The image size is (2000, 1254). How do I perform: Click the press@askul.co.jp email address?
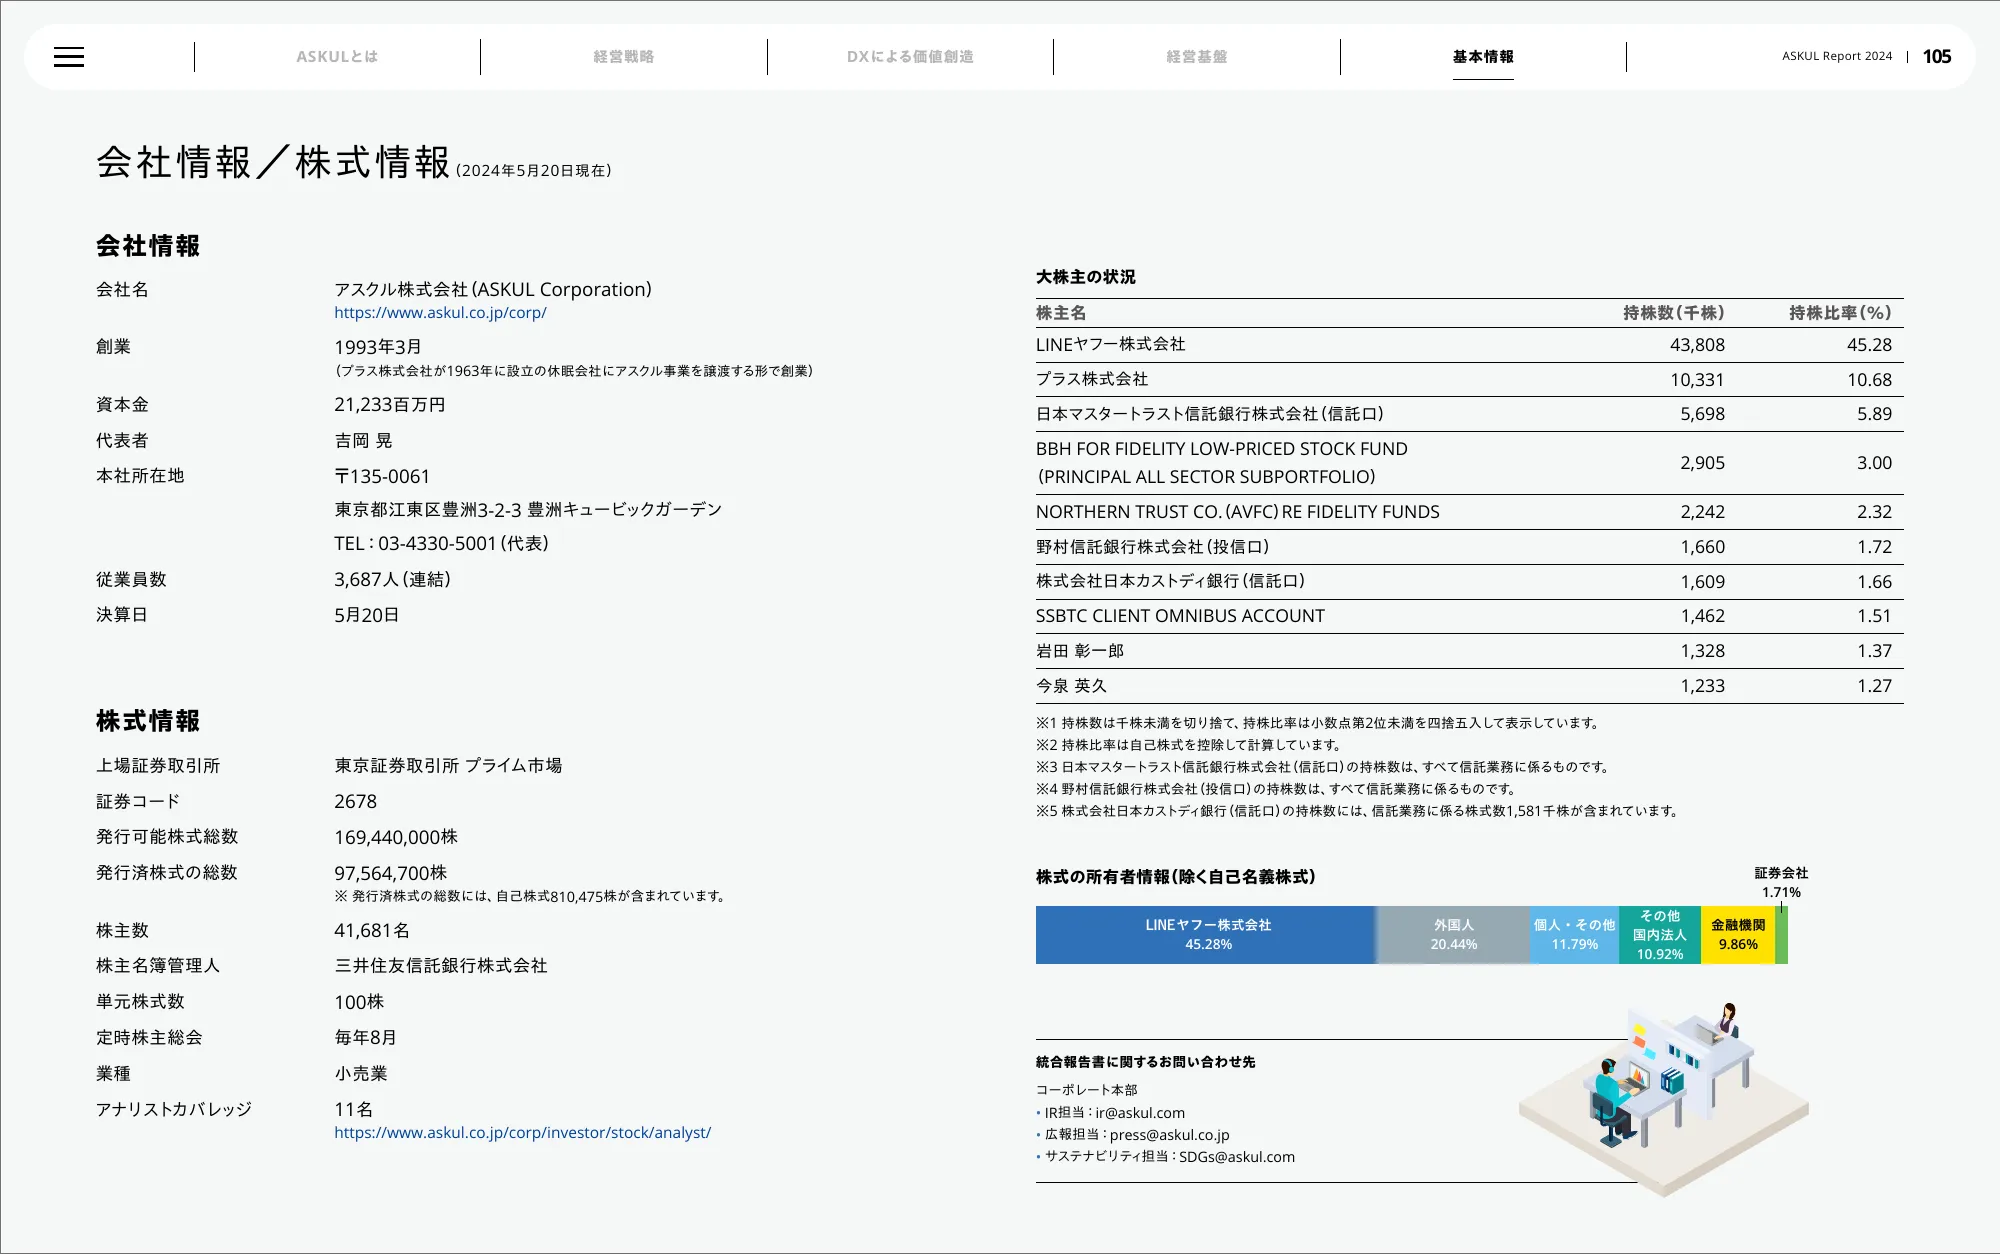click(1169, 1135)
